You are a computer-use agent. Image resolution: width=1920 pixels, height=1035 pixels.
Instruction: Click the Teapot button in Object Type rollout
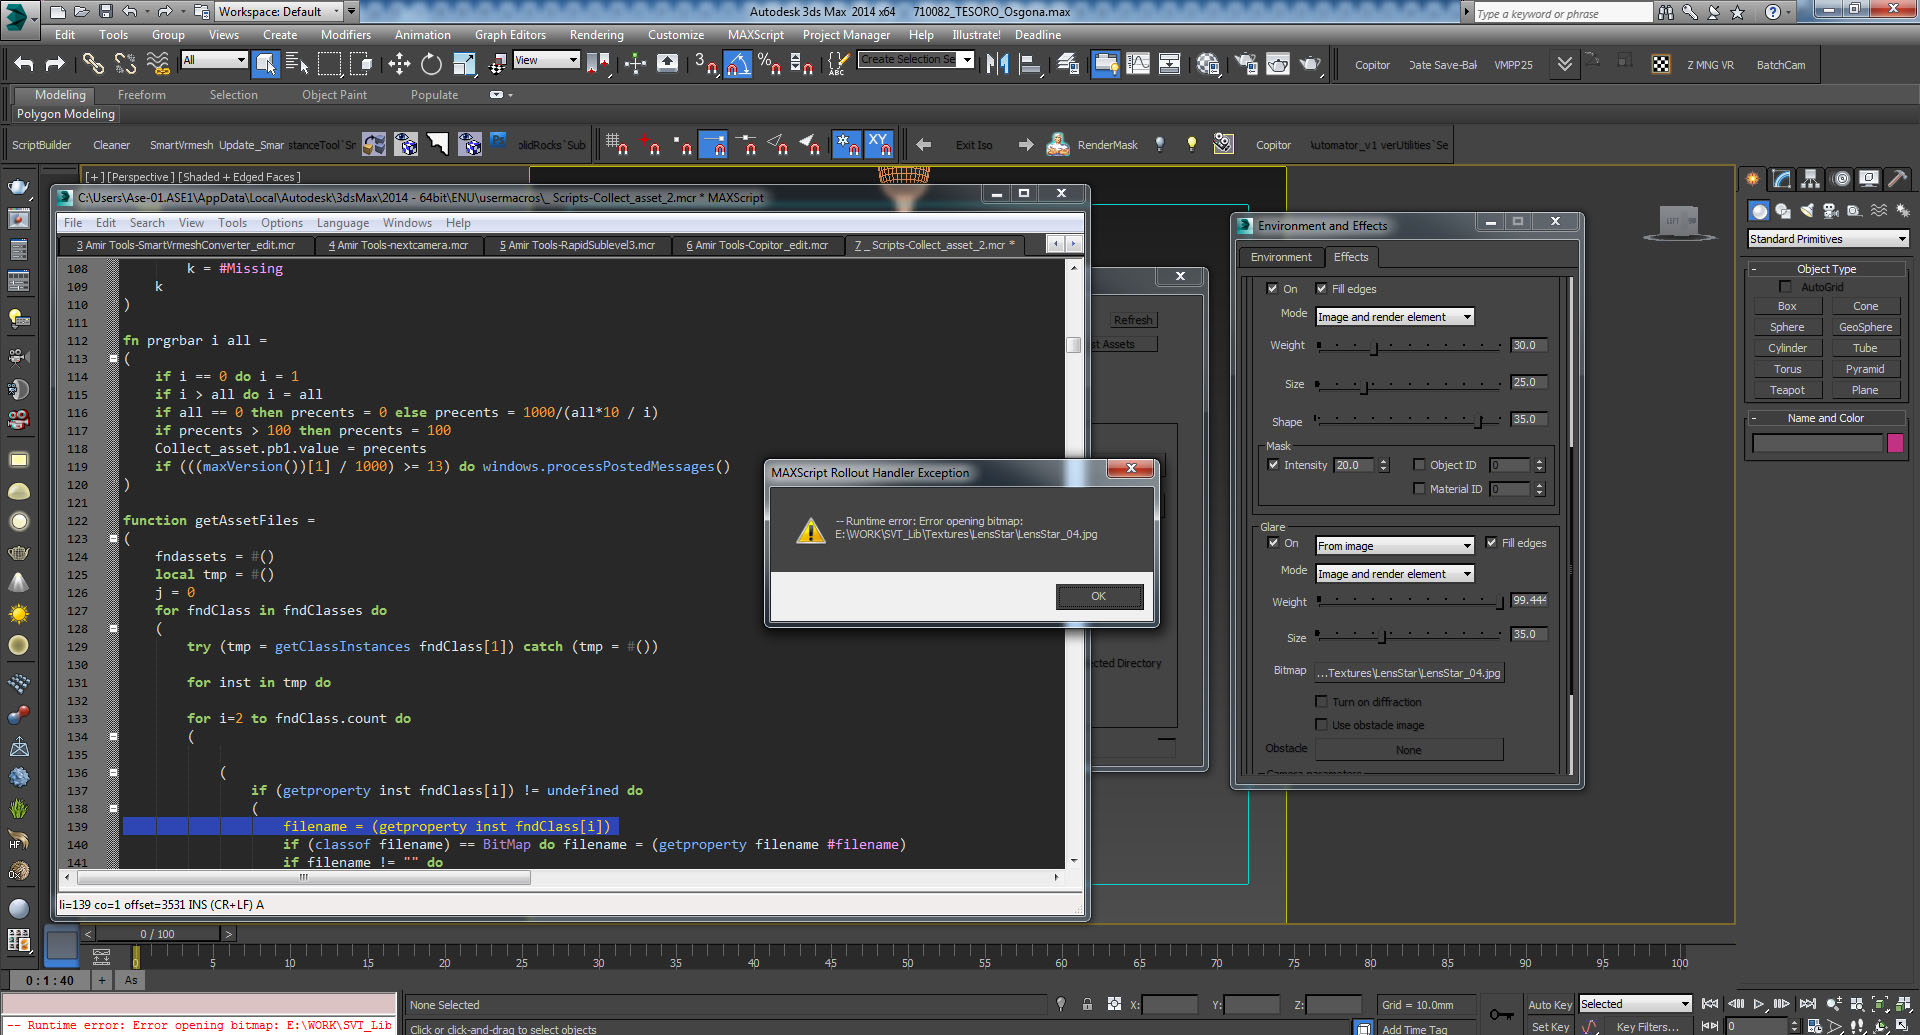click(1786, 390)
